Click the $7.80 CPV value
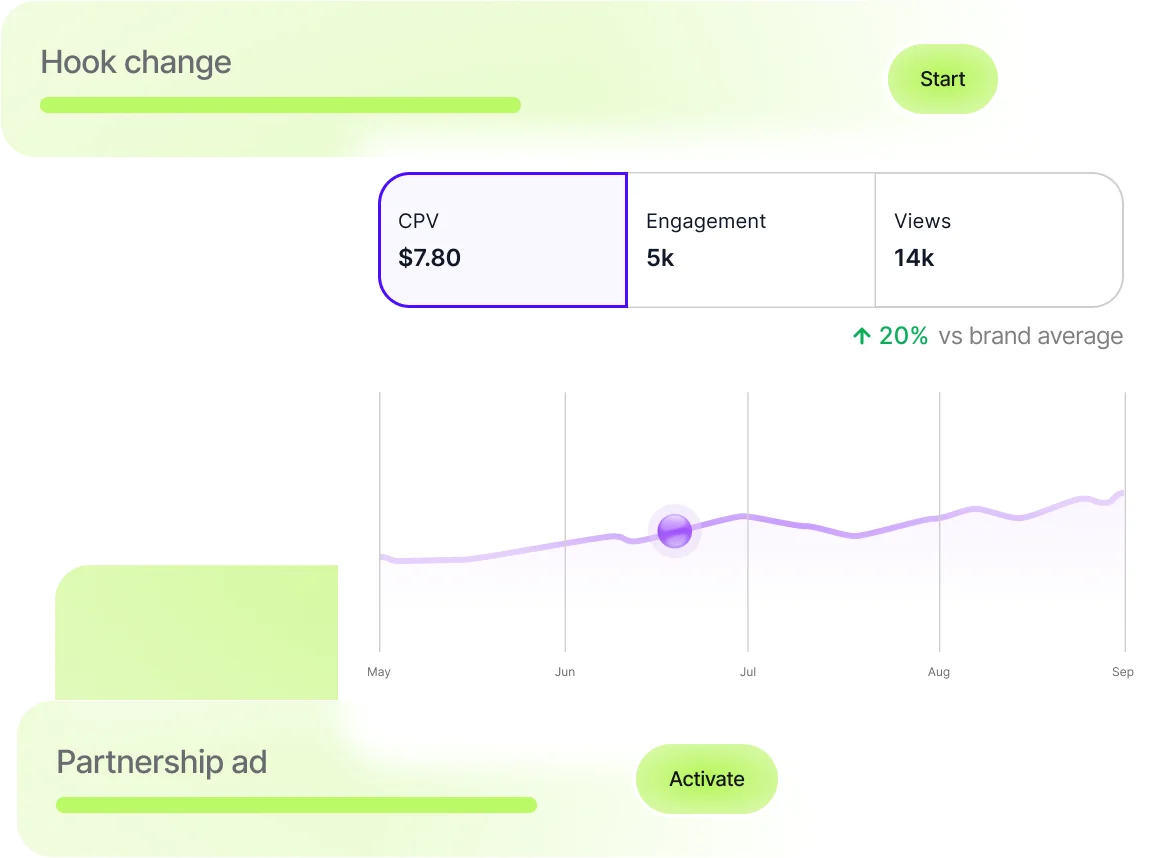 pyautogui.click(x=430, y=258)
